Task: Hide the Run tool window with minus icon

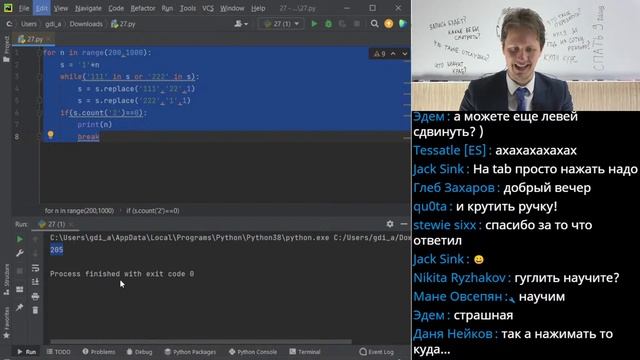Action: point(404,224)
